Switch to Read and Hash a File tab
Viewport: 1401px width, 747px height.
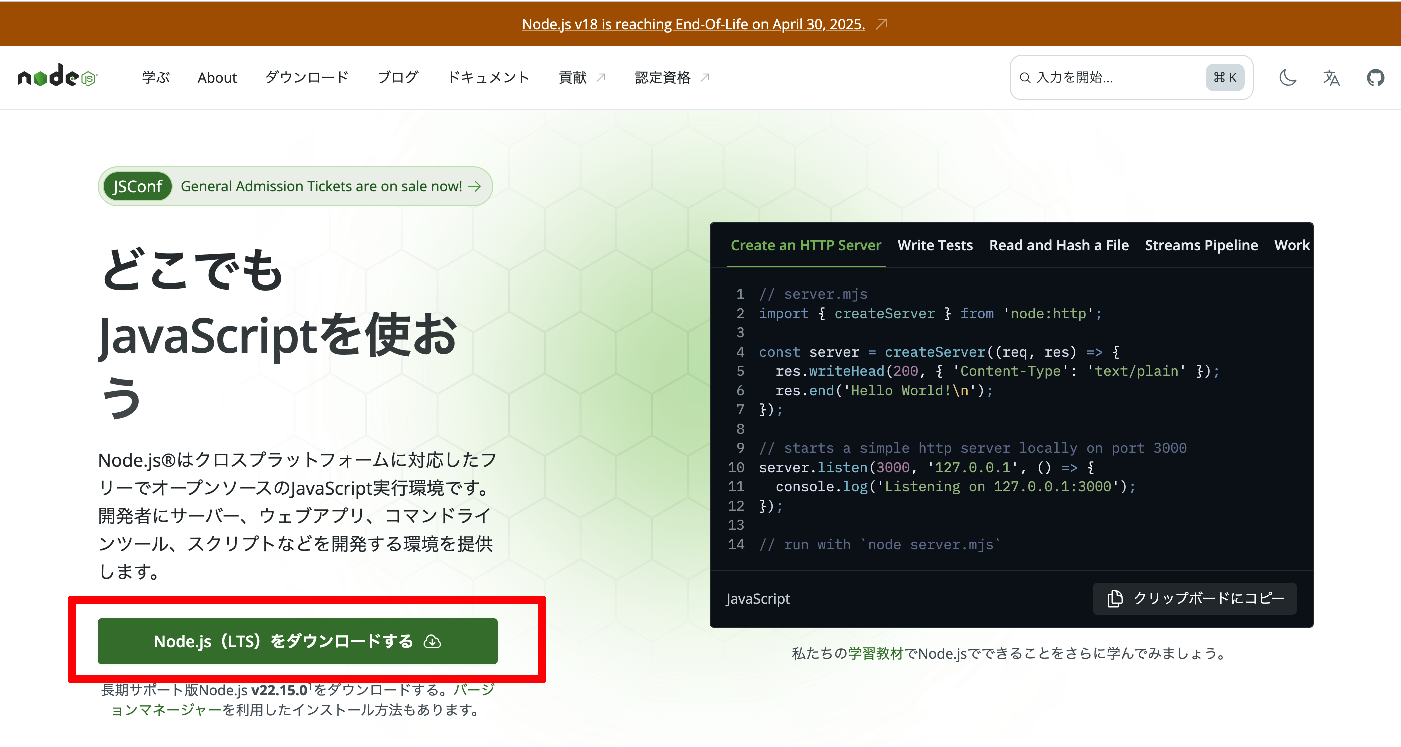click(x=1059, y=245)
